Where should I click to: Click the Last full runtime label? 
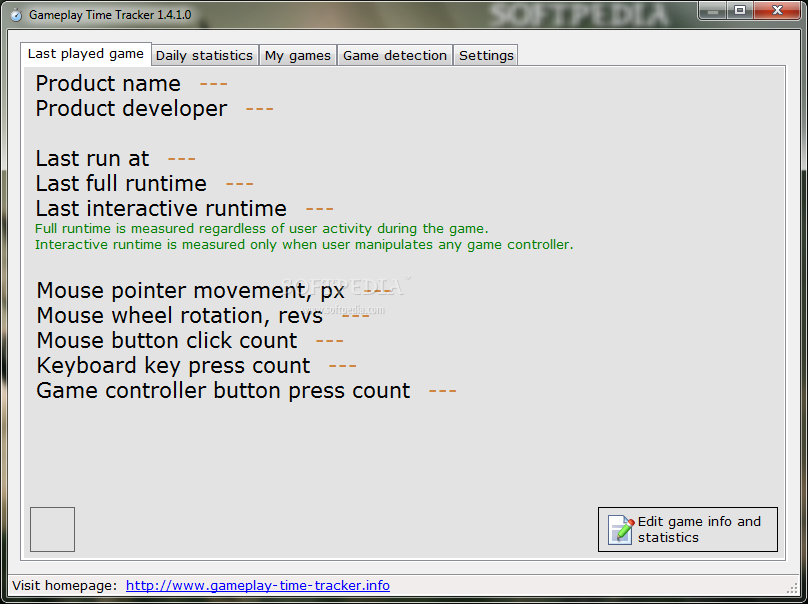121,183
